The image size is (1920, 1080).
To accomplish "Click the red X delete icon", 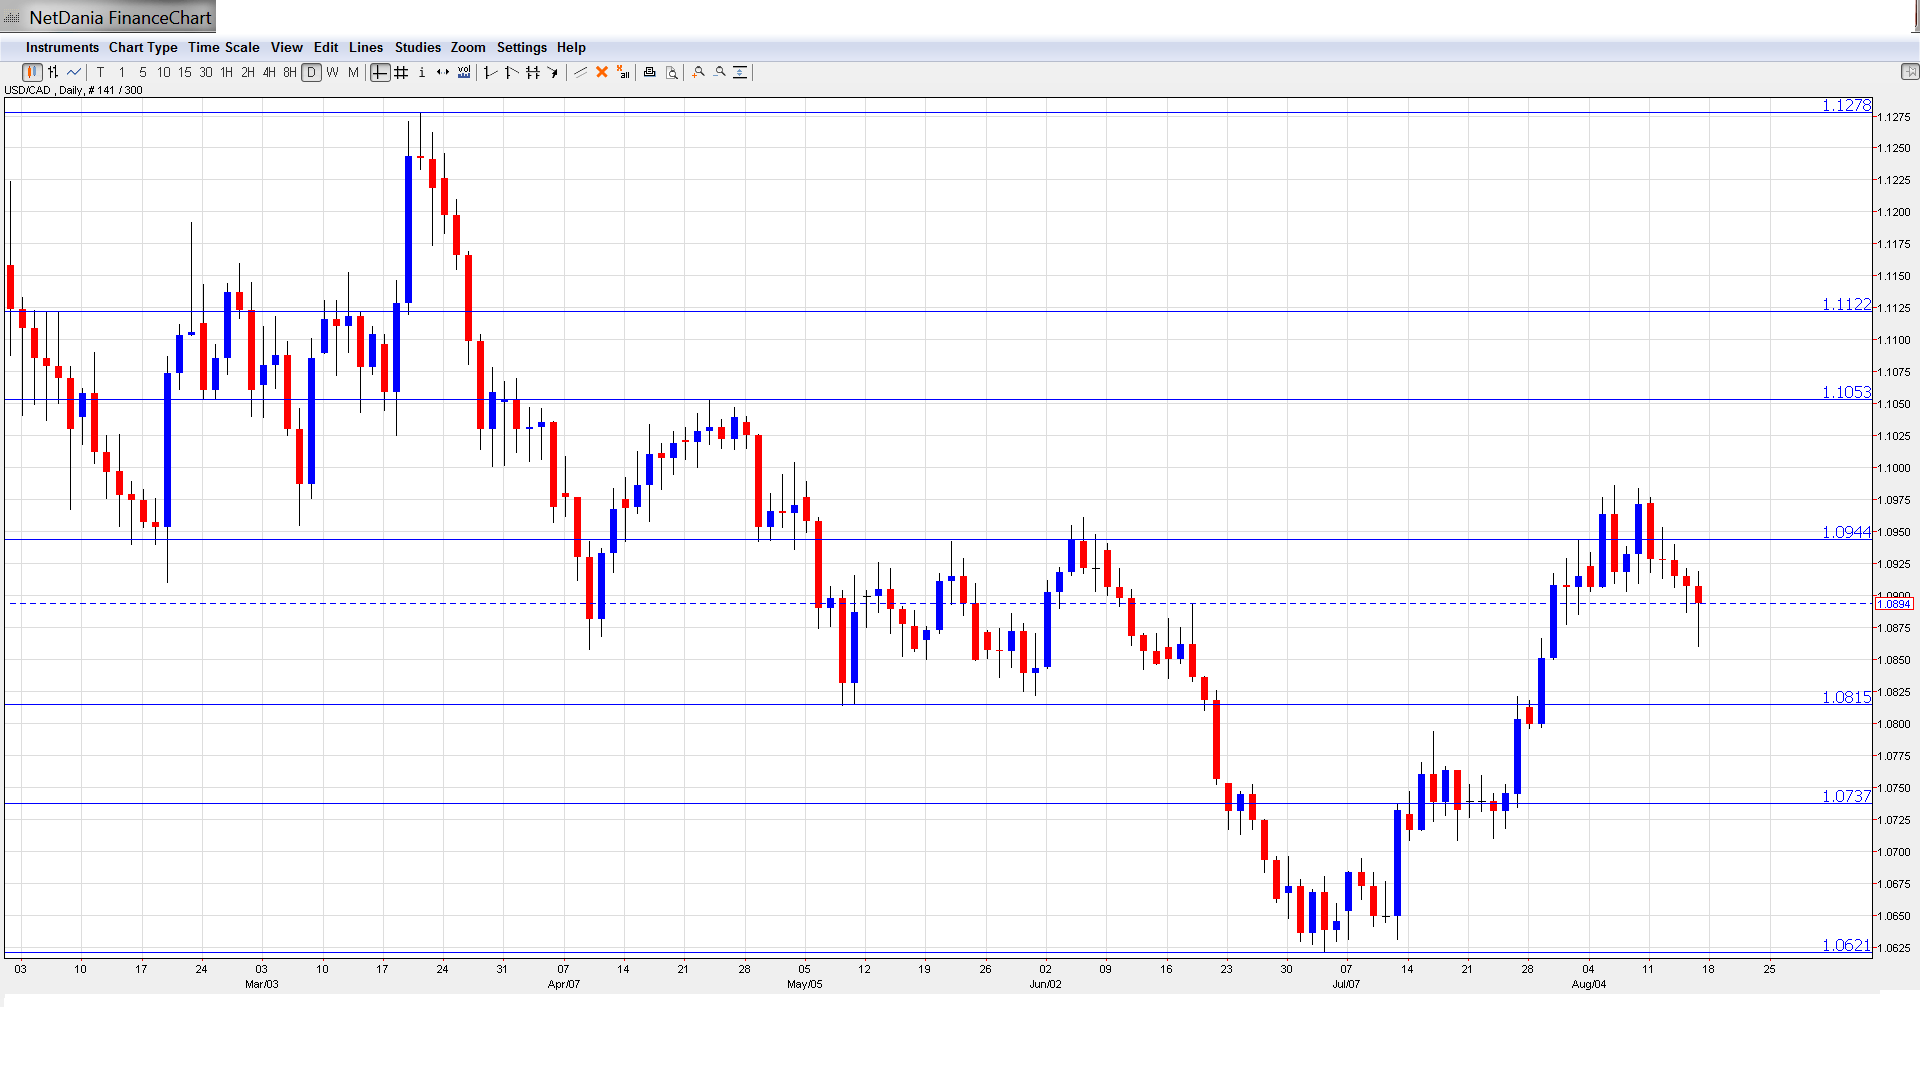I will tap(602, 72).
